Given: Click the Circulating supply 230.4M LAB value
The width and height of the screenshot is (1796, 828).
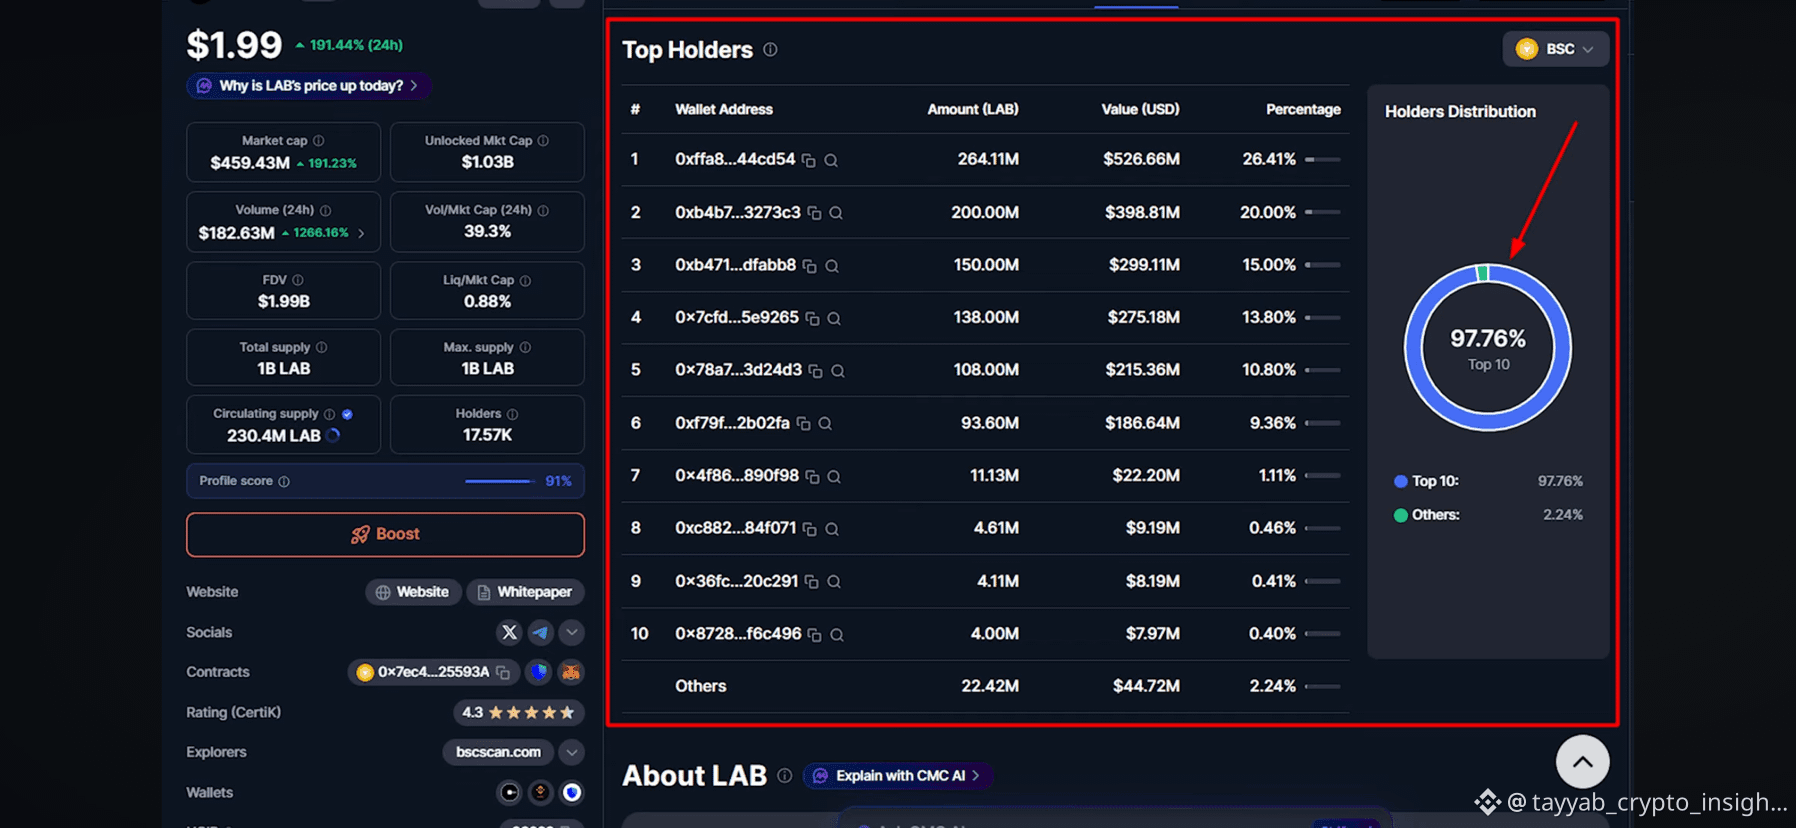Looking at the screenshot, I should pyautogui.click(x=274, y=436).
